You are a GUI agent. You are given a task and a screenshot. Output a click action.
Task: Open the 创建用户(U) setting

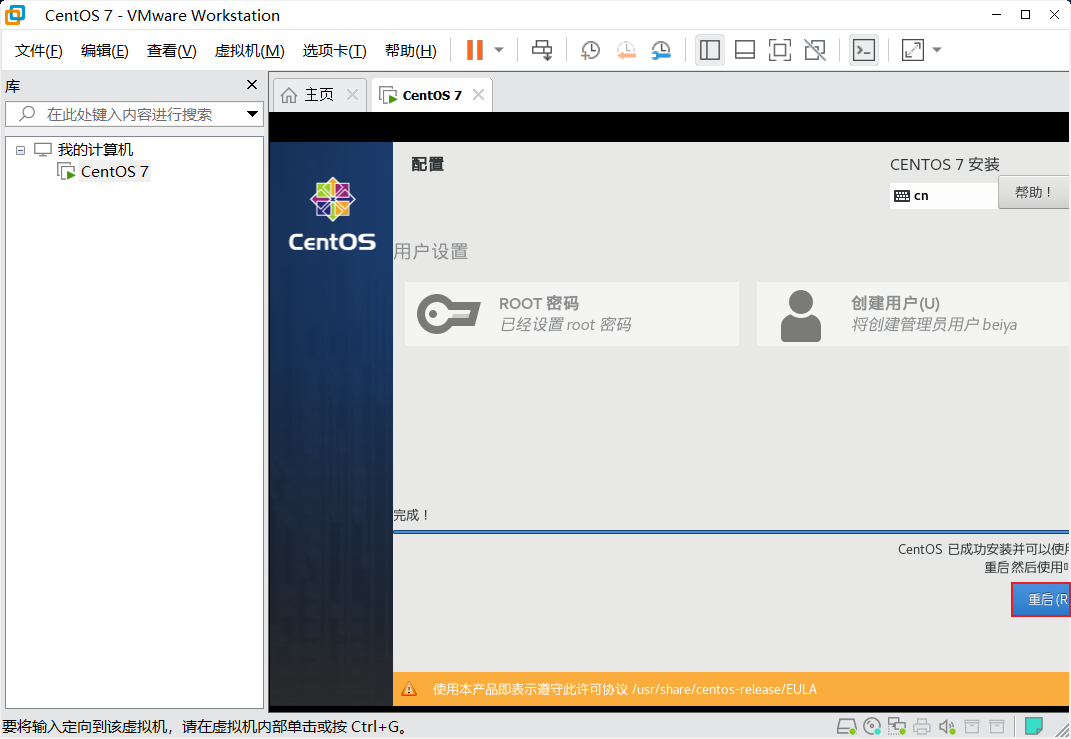coord(913,314)
